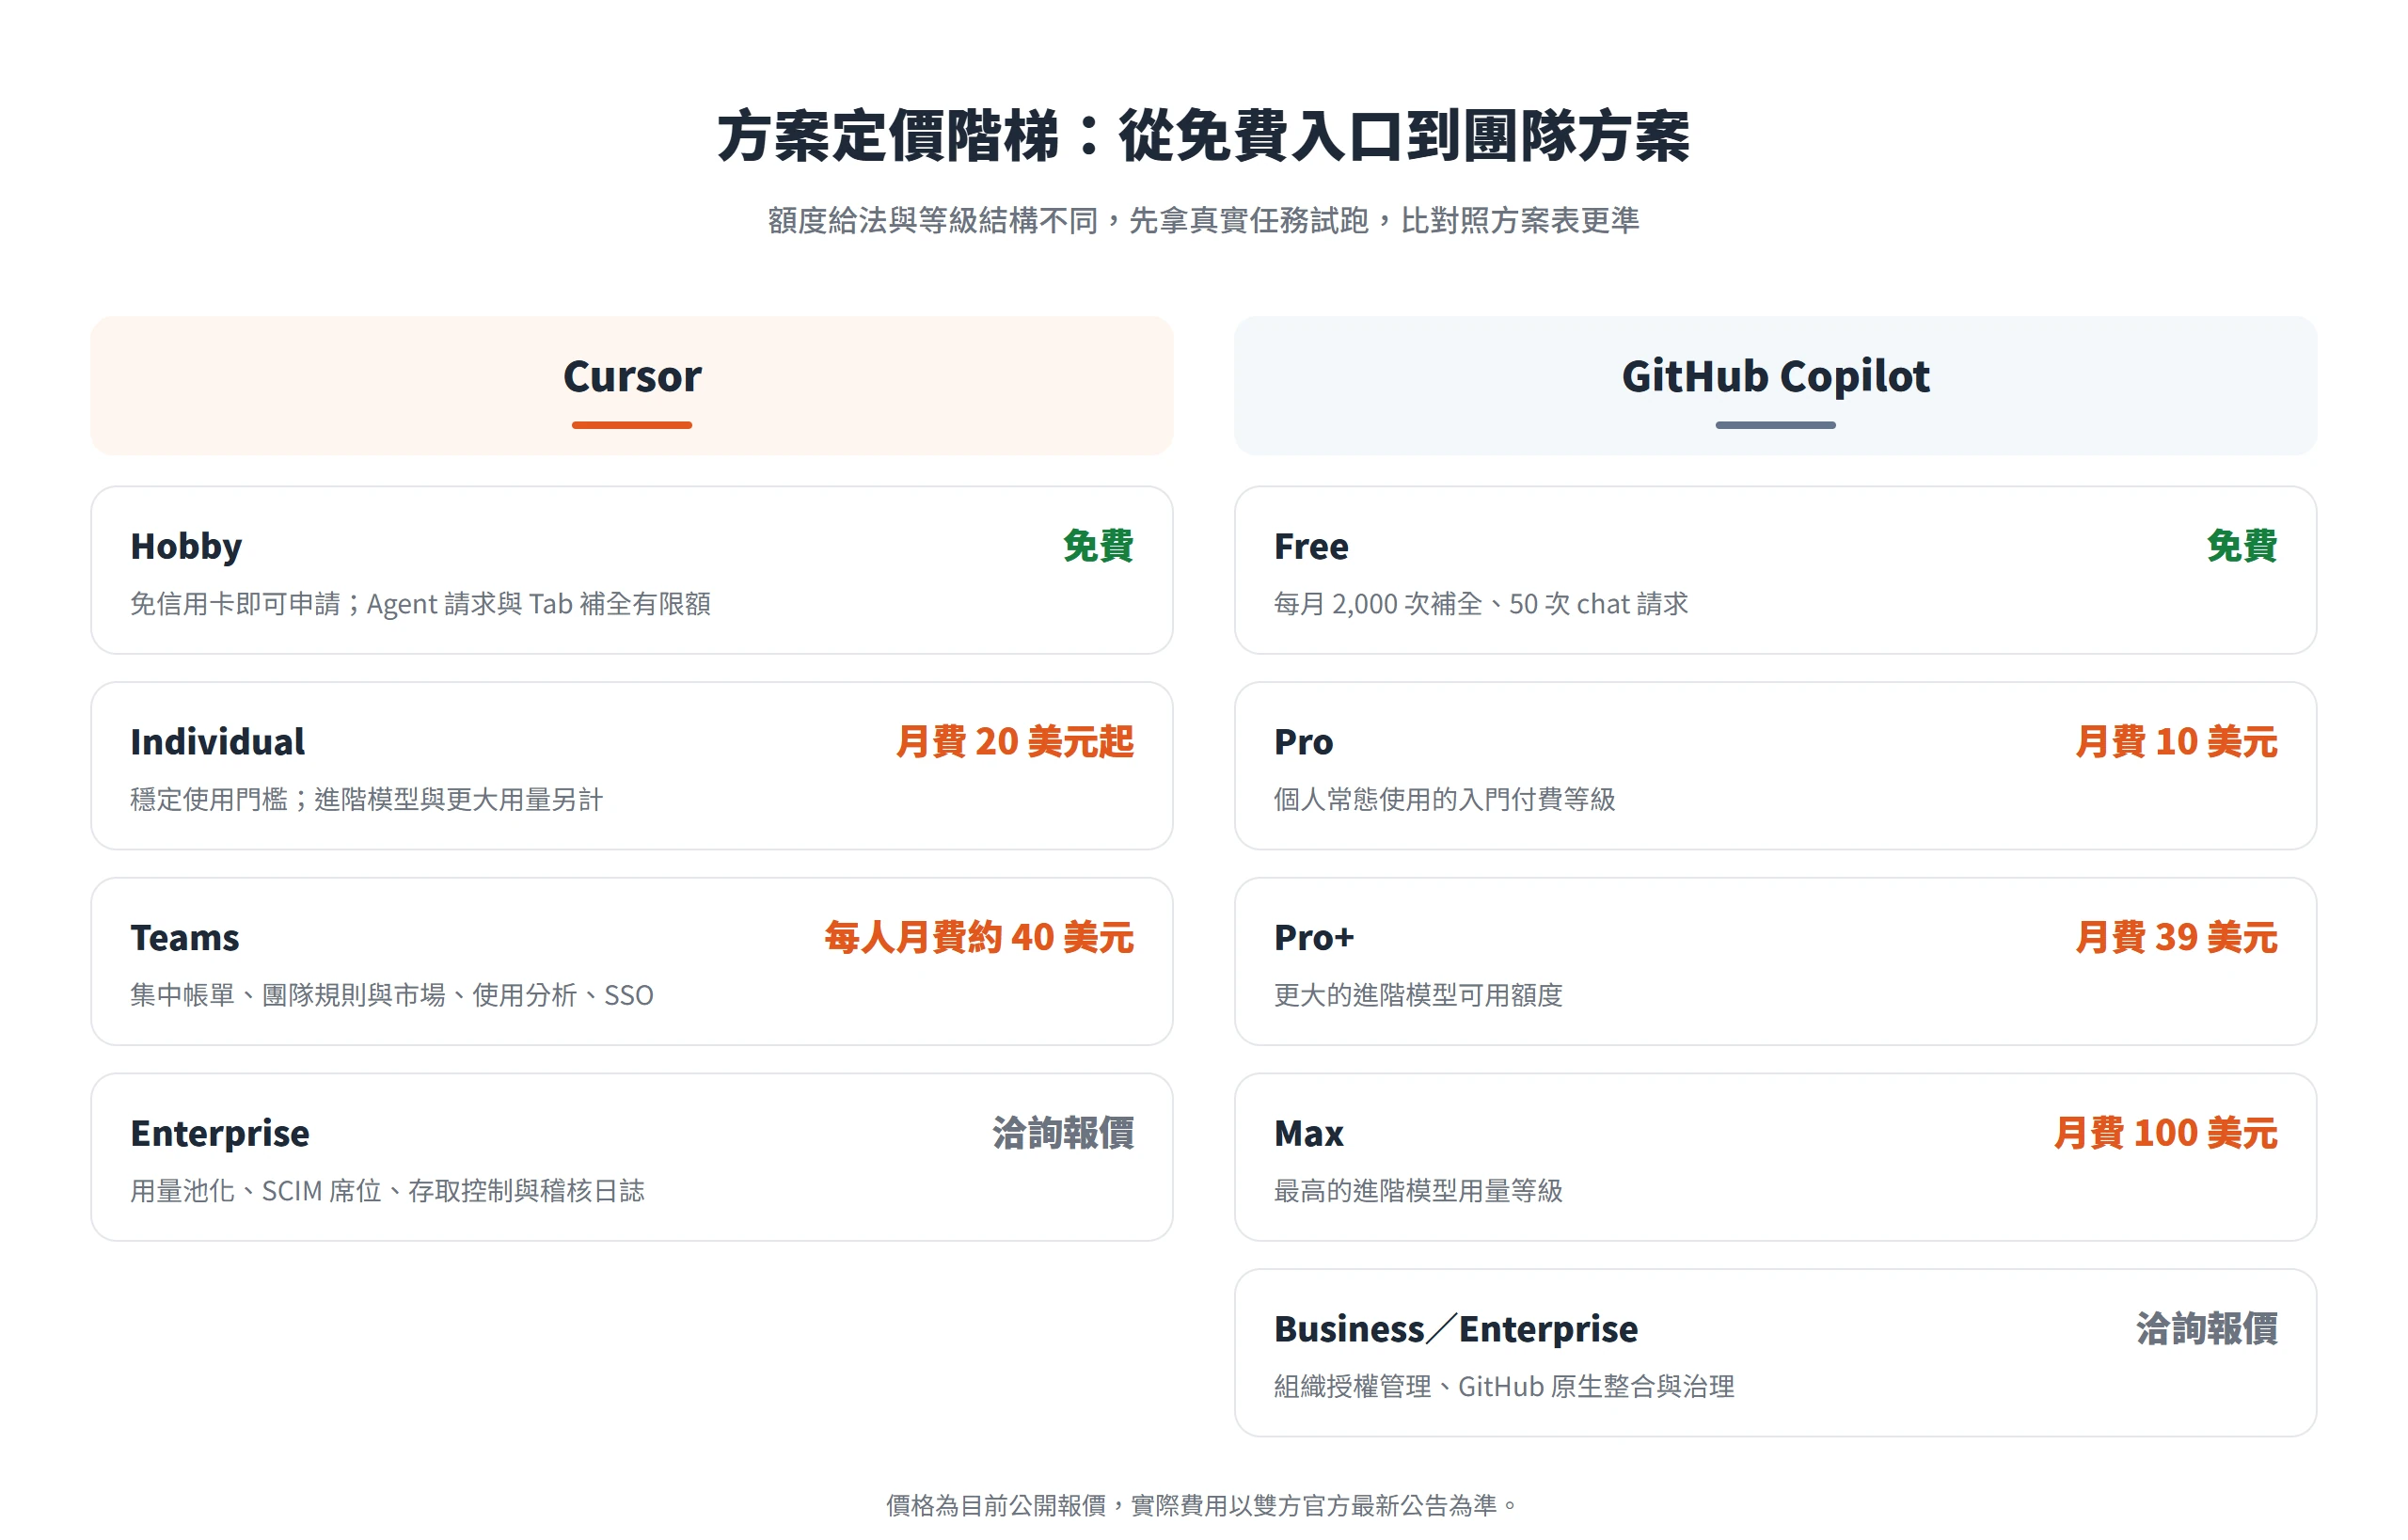Click the 免費 price on the Free card

click(x=2241, y=546)
